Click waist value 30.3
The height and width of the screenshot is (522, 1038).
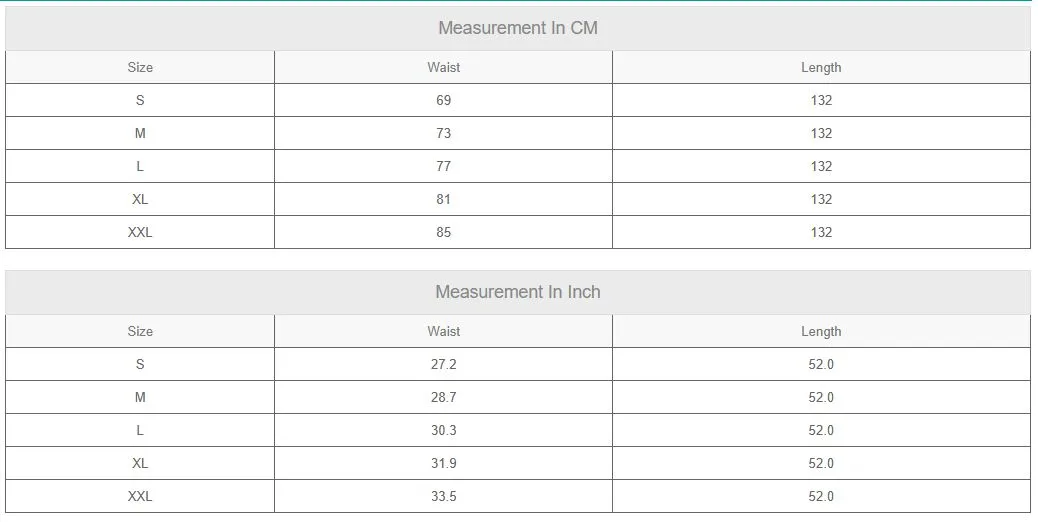pos(443,430)
